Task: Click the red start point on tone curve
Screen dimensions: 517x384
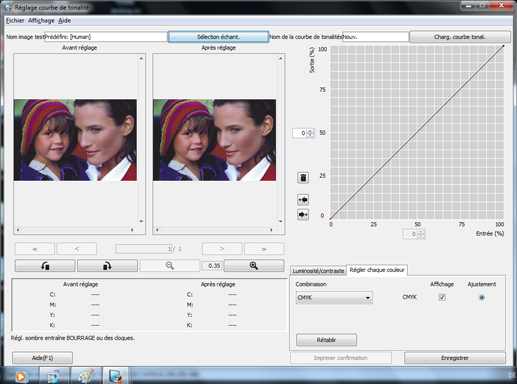Action: 330,219
